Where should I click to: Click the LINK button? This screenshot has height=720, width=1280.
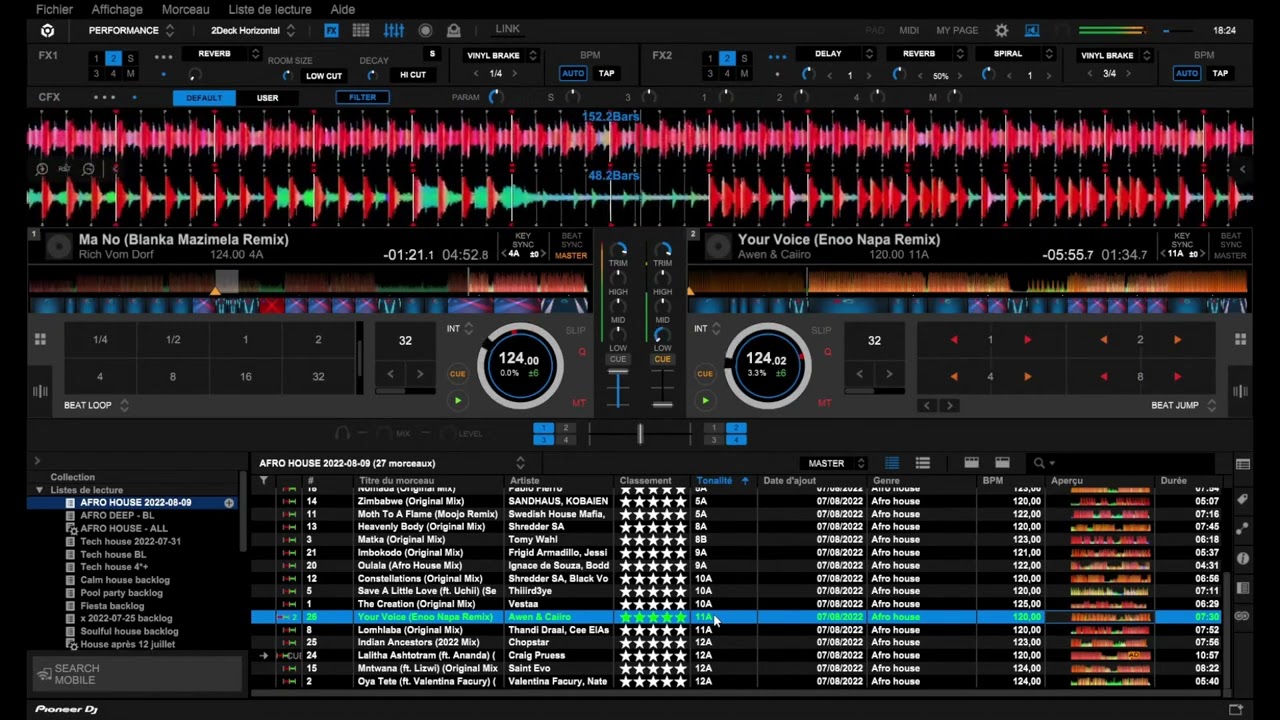pyautogui.click(x=508, y=29)
